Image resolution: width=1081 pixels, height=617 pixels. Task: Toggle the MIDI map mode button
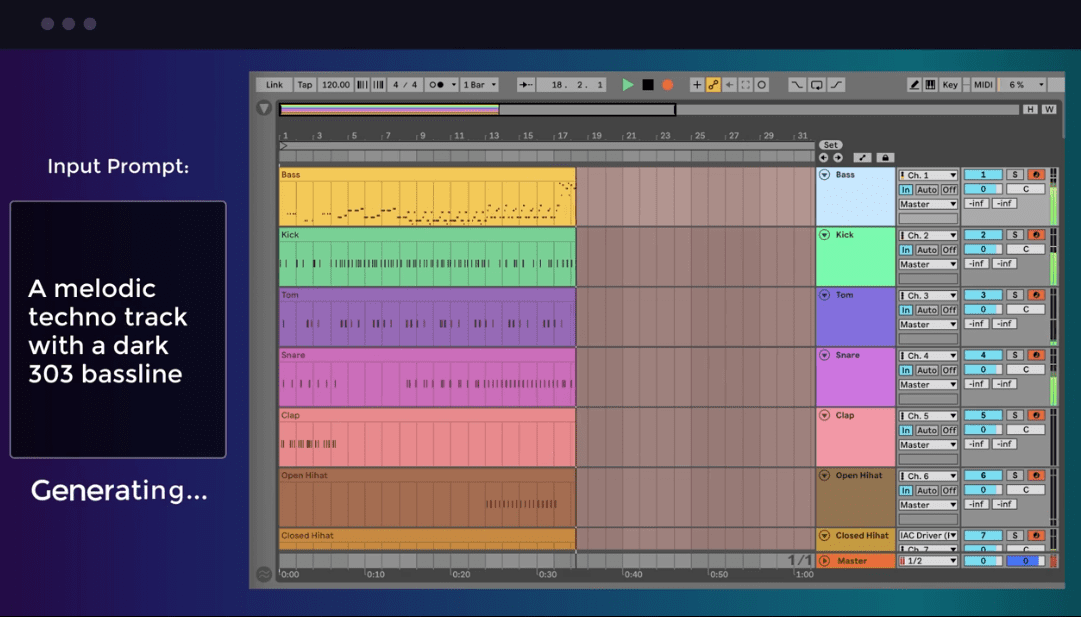click(x=983, y=85)
